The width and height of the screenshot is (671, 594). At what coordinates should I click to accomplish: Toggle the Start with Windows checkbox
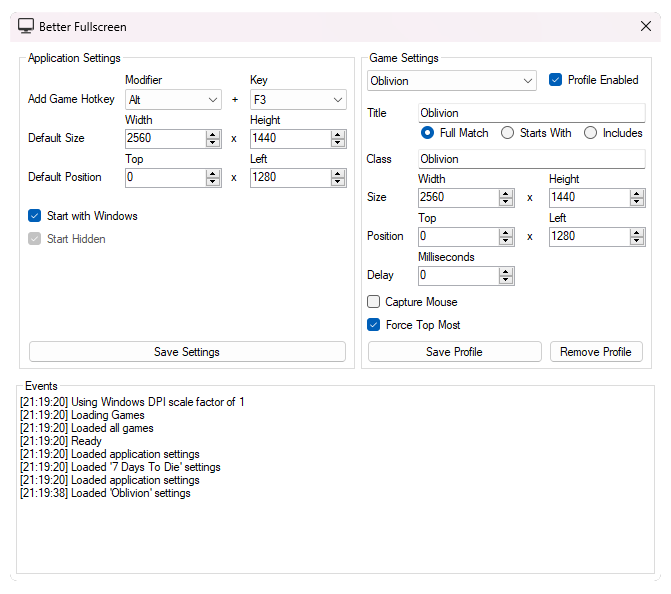pyautogui.click(x=35, y=216)
